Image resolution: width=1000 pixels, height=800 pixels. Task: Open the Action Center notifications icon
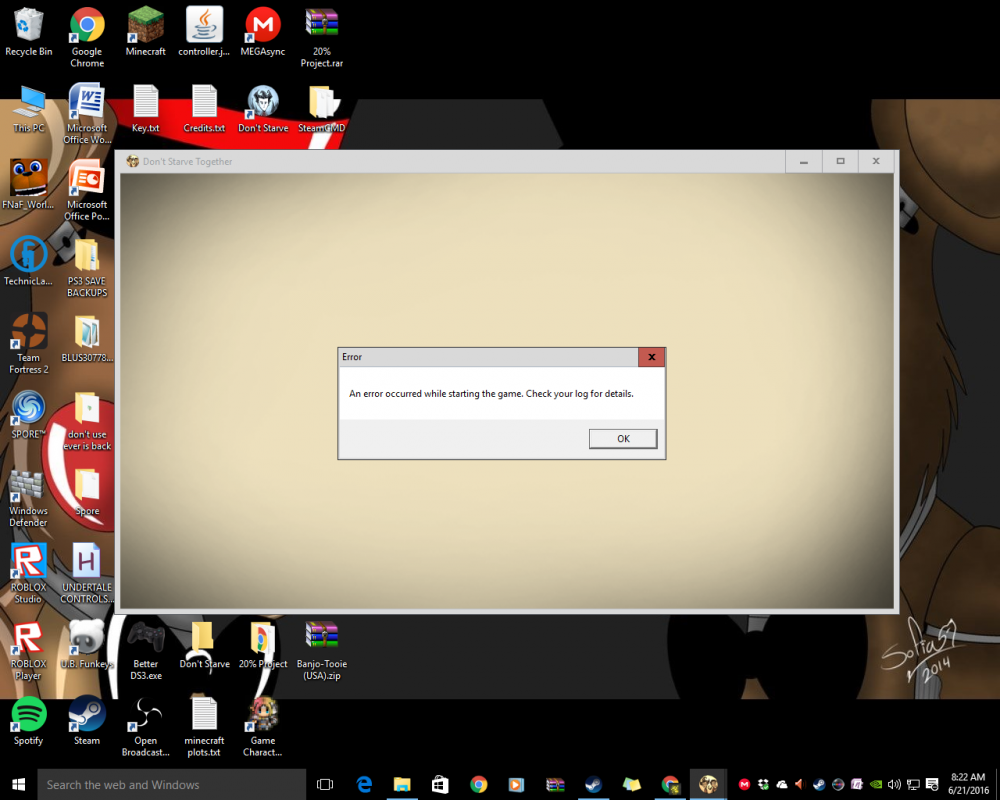click(932, 784)
